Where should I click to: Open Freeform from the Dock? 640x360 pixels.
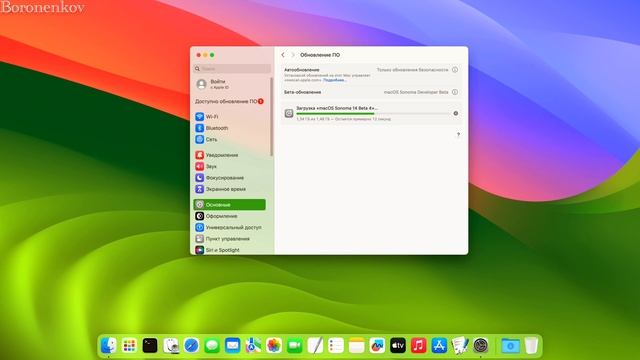(x=377, y=346)
